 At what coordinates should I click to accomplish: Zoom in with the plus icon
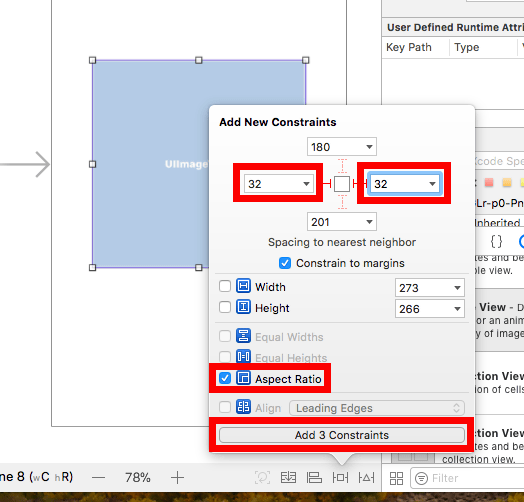click(177, 478)
